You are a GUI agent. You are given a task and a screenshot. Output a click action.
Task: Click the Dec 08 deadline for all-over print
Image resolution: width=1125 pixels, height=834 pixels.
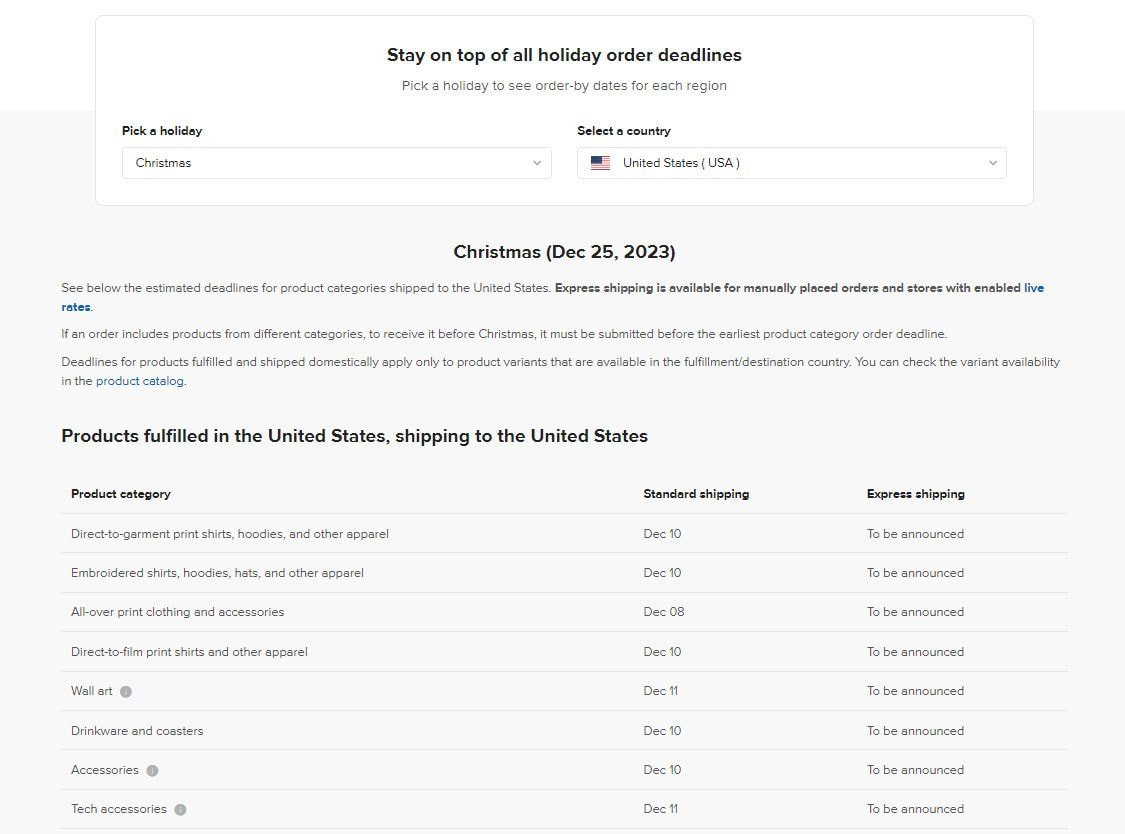pyautogui.click(x=664, y=612)
